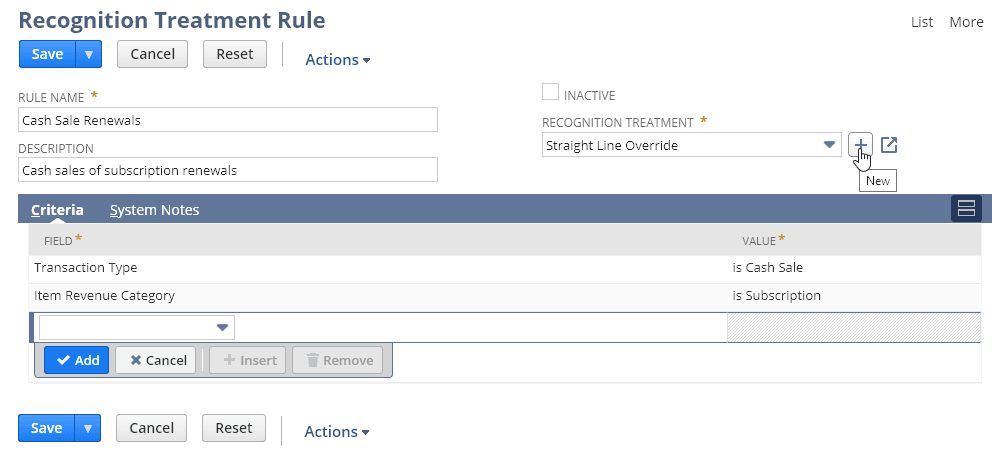Click the top Save button
This screenshot has width=1006, height=454.
[47, 54]
